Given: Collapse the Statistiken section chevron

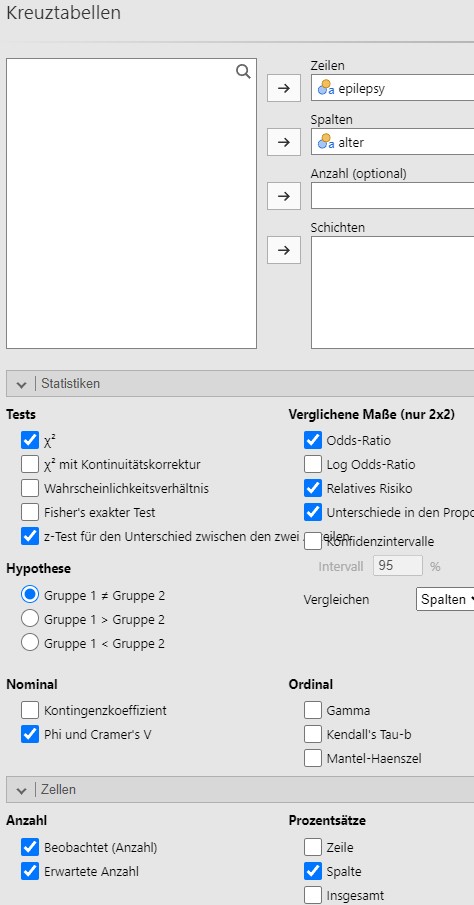Looking at the screenshot, I should tap(22, 384).
